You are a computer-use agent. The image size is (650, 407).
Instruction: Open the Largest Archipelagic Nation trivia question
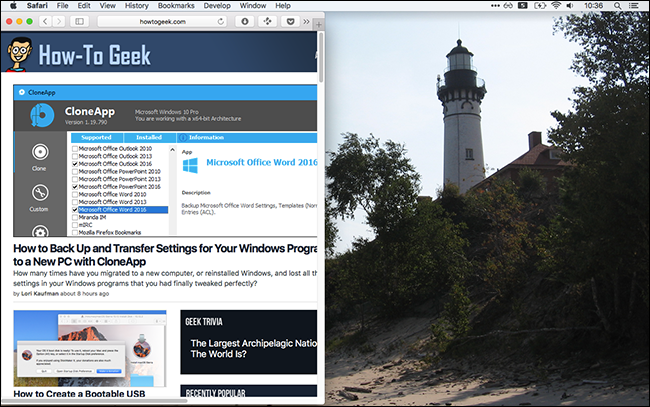click(x=254, y=349)
